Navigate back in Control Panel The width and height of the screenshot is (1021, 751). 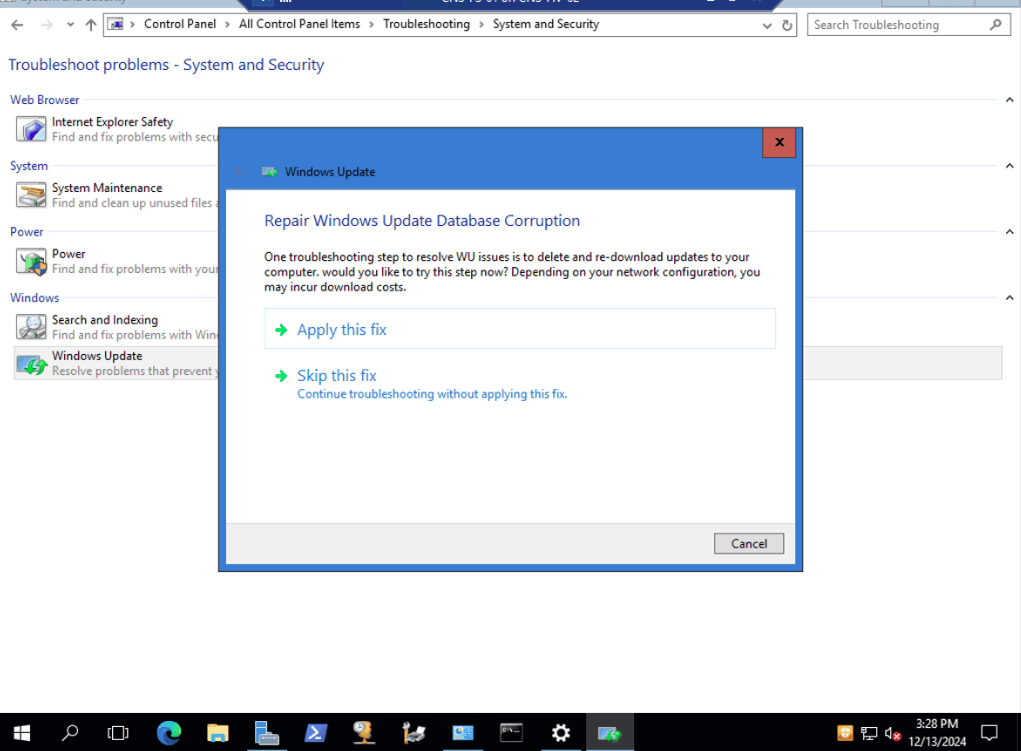click(18, 25)
